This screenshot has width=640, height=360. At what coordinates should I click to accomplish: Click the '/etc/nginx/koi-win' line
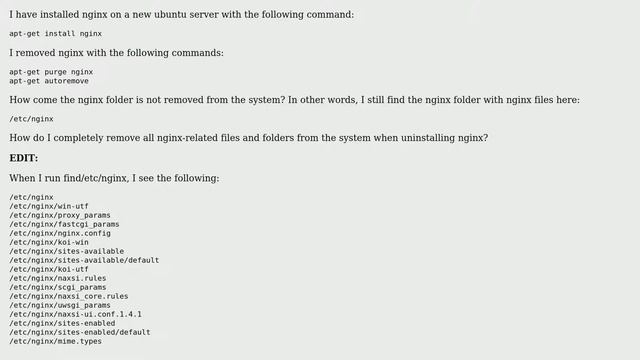pos(49,242)
